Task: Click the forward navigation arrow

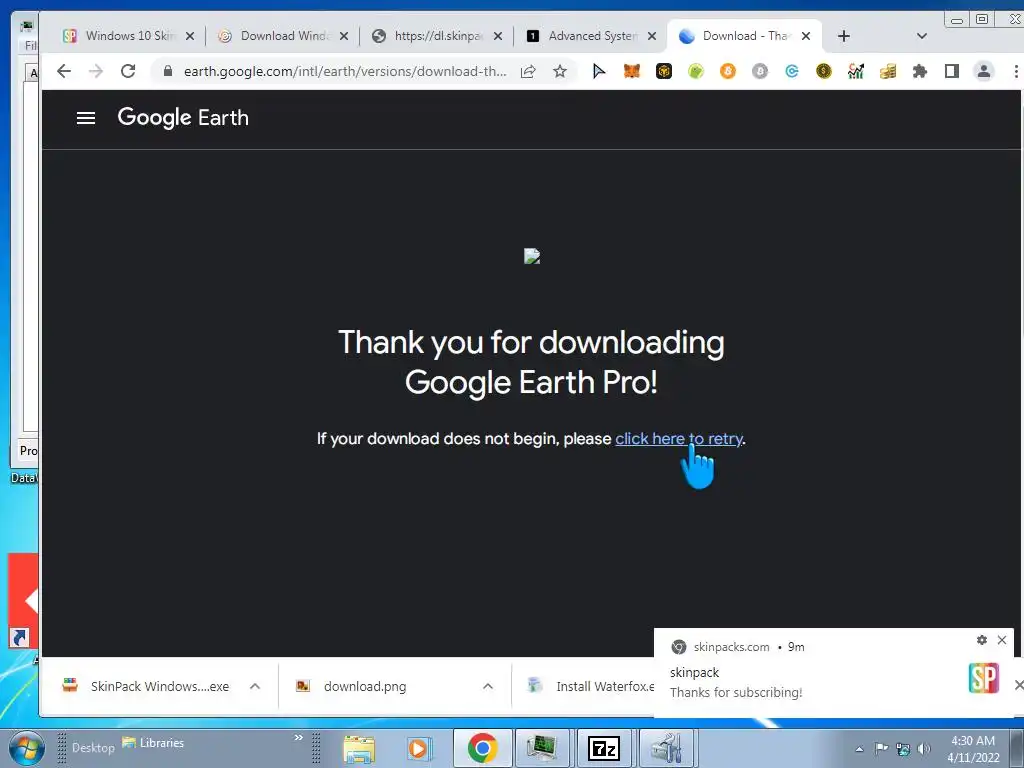Action: (x=95, y=71)
